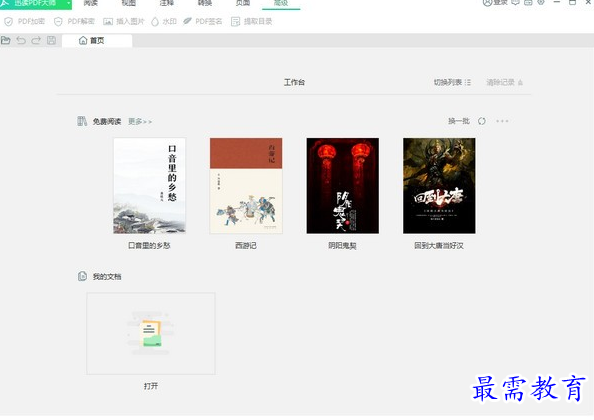The image size is (594, 420).
Task: Click the 工作台 heading
Action: (x=294, y=82)
